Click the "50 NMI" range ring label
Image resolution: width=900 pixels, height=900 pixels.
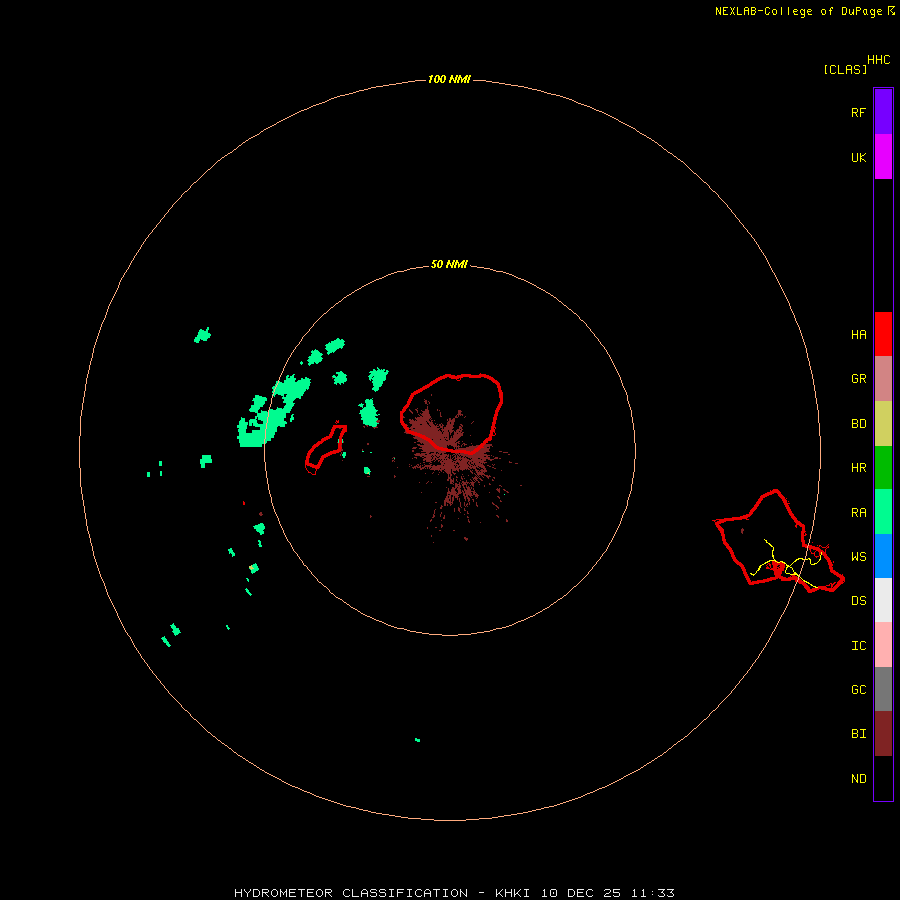(449, 265)
